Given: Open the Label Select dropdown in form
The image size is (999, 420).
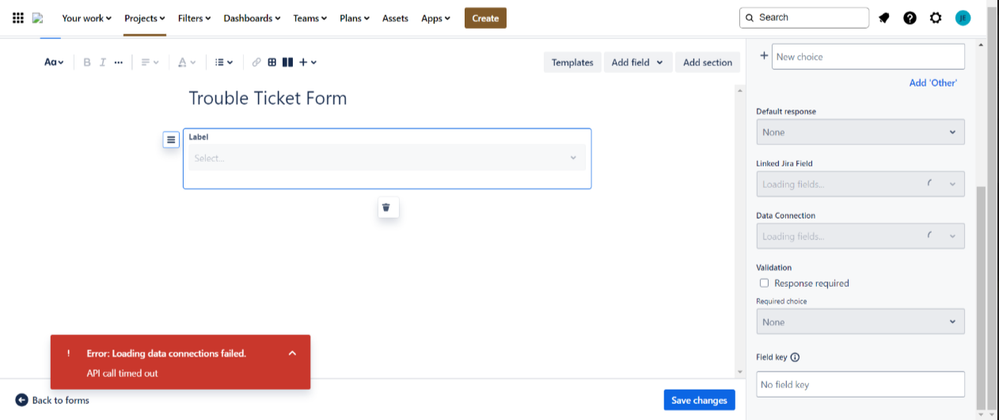Looking at the screenshot, I should coord(387,158).
